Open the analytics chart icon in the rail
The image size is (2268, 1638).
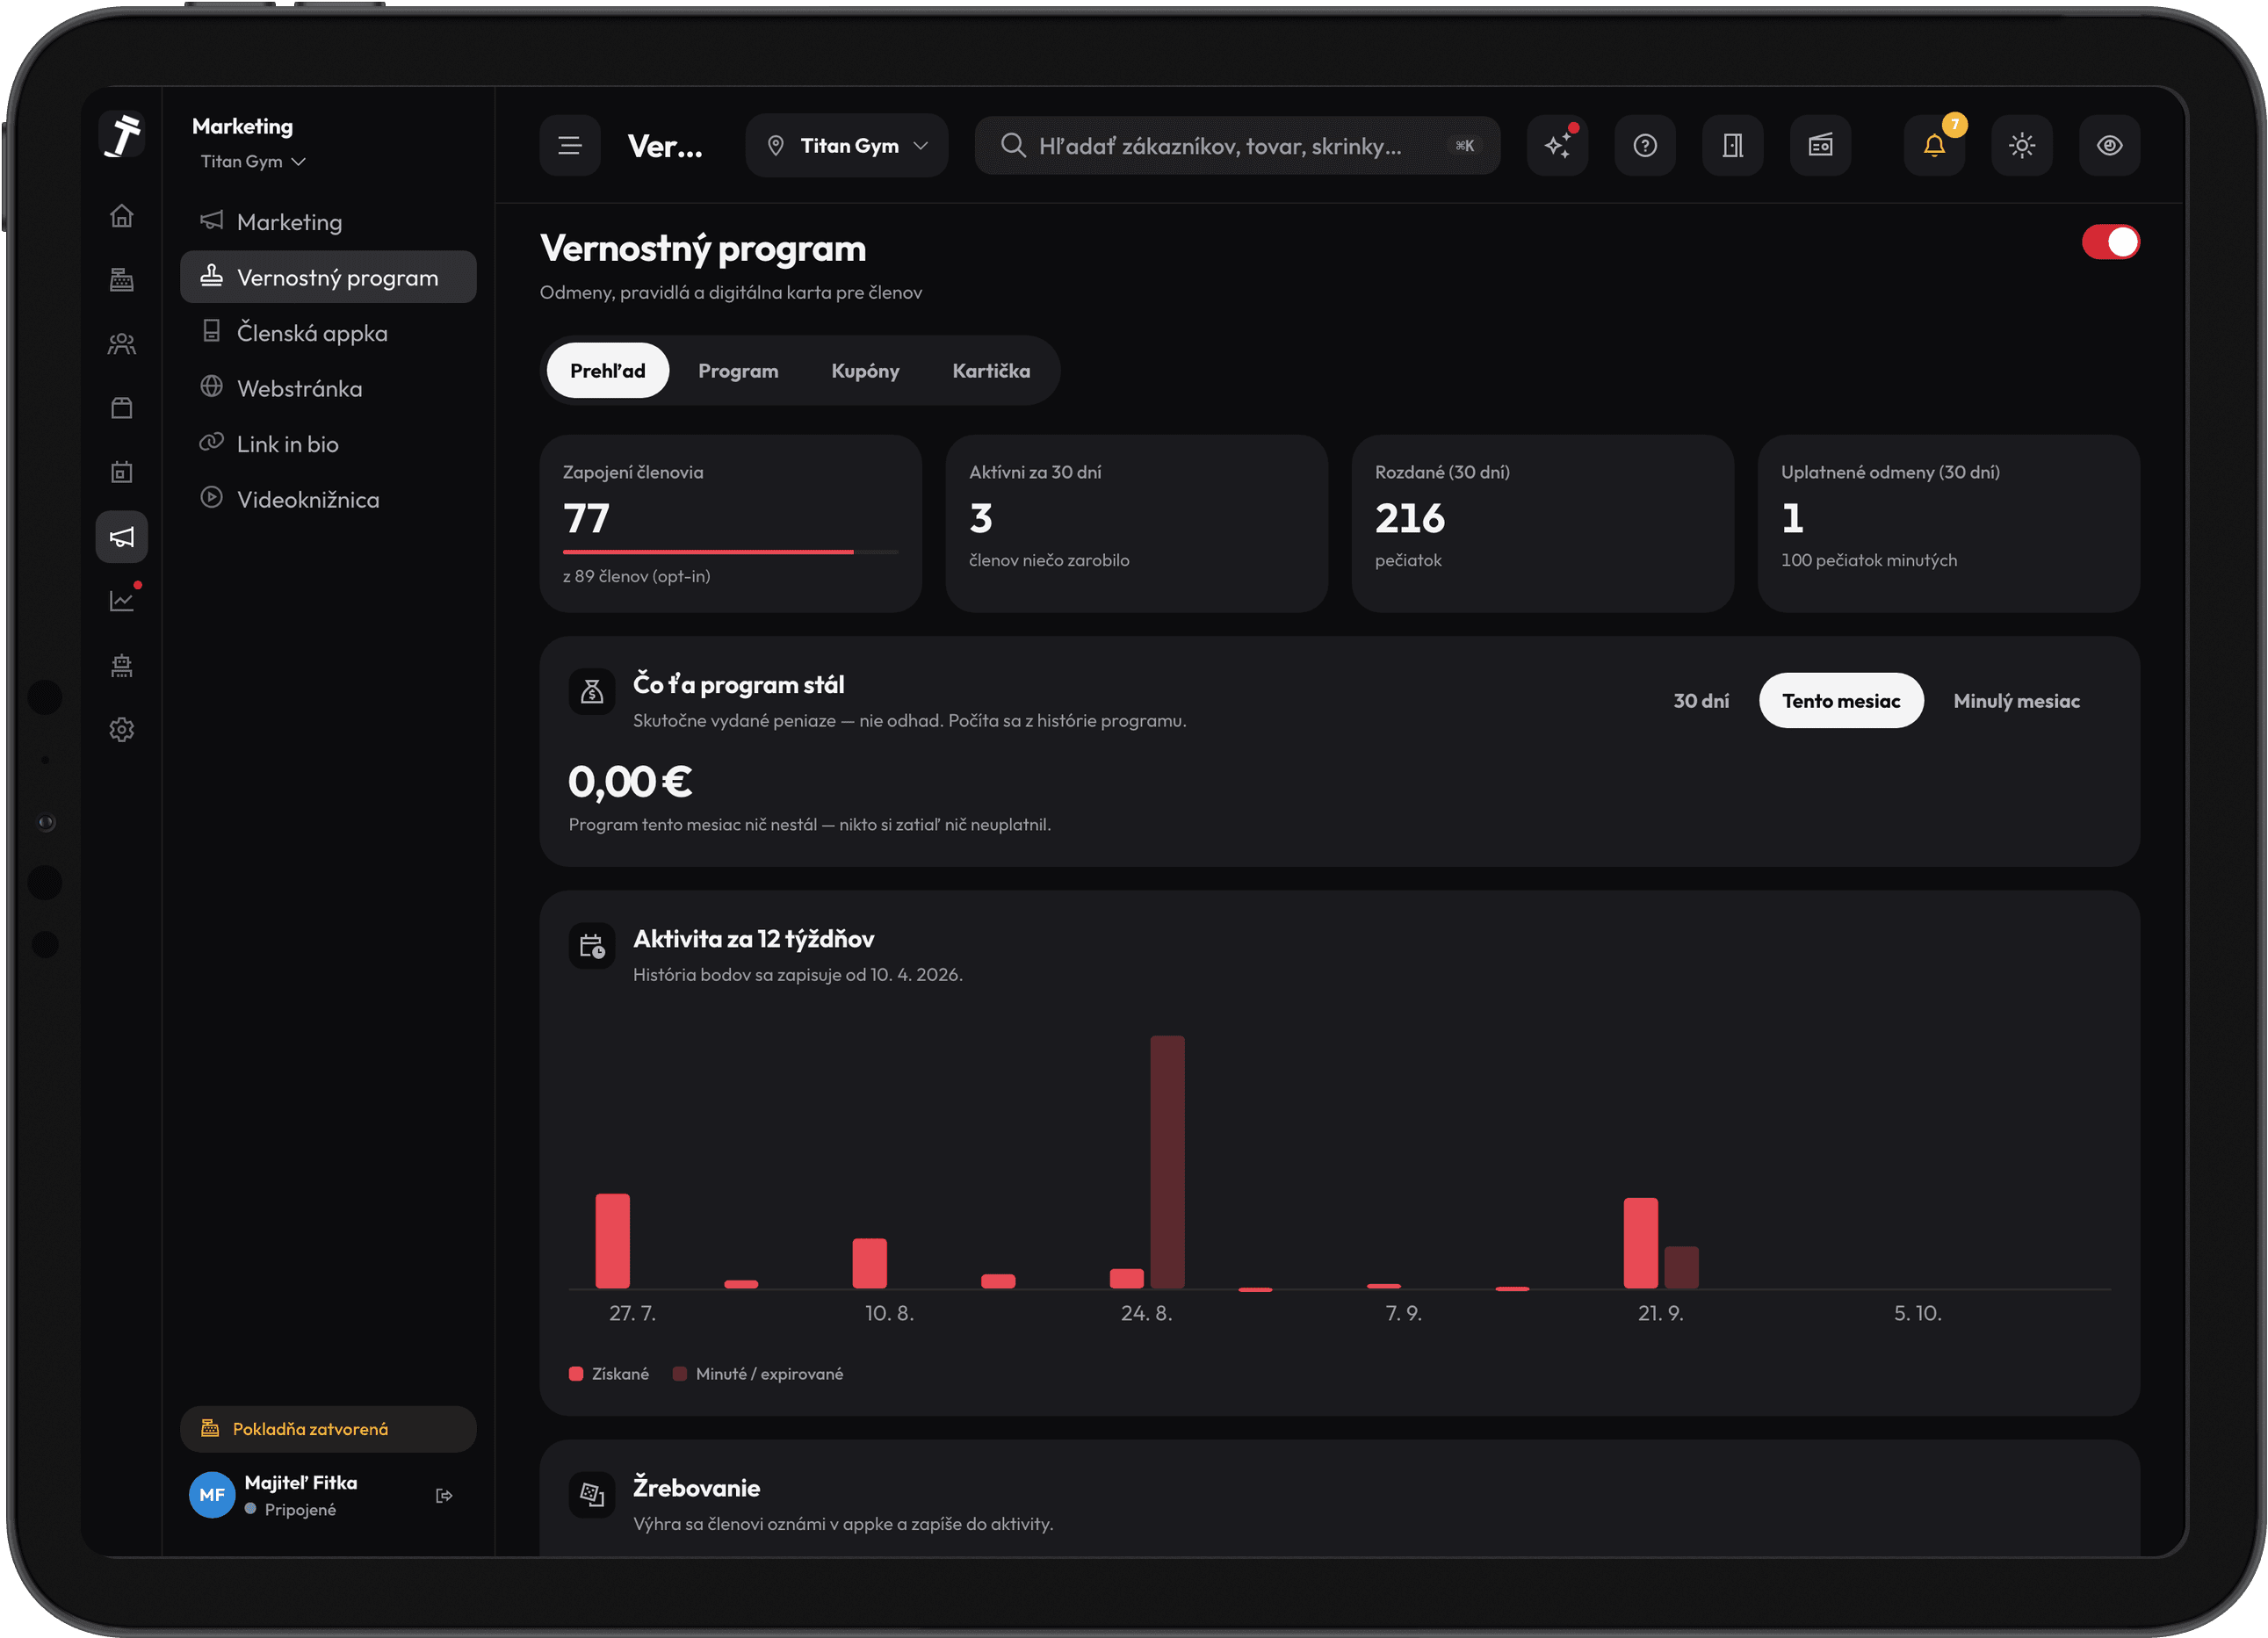click(x=121, y=601)
